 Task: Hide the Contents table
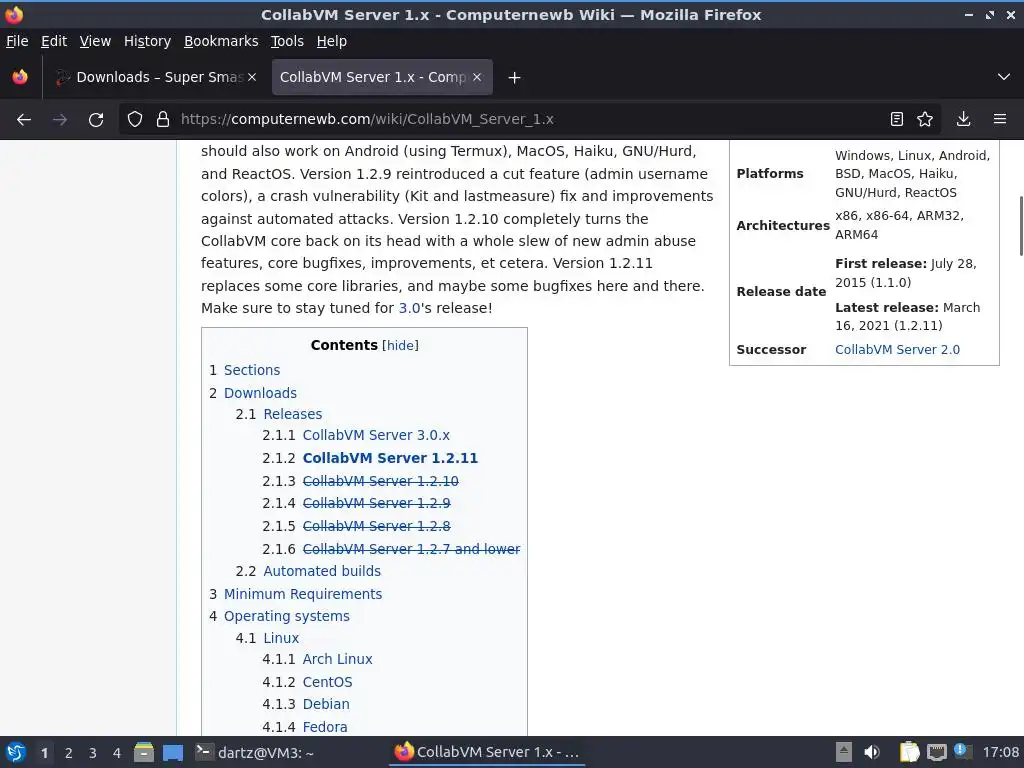[x=400, y=345]
